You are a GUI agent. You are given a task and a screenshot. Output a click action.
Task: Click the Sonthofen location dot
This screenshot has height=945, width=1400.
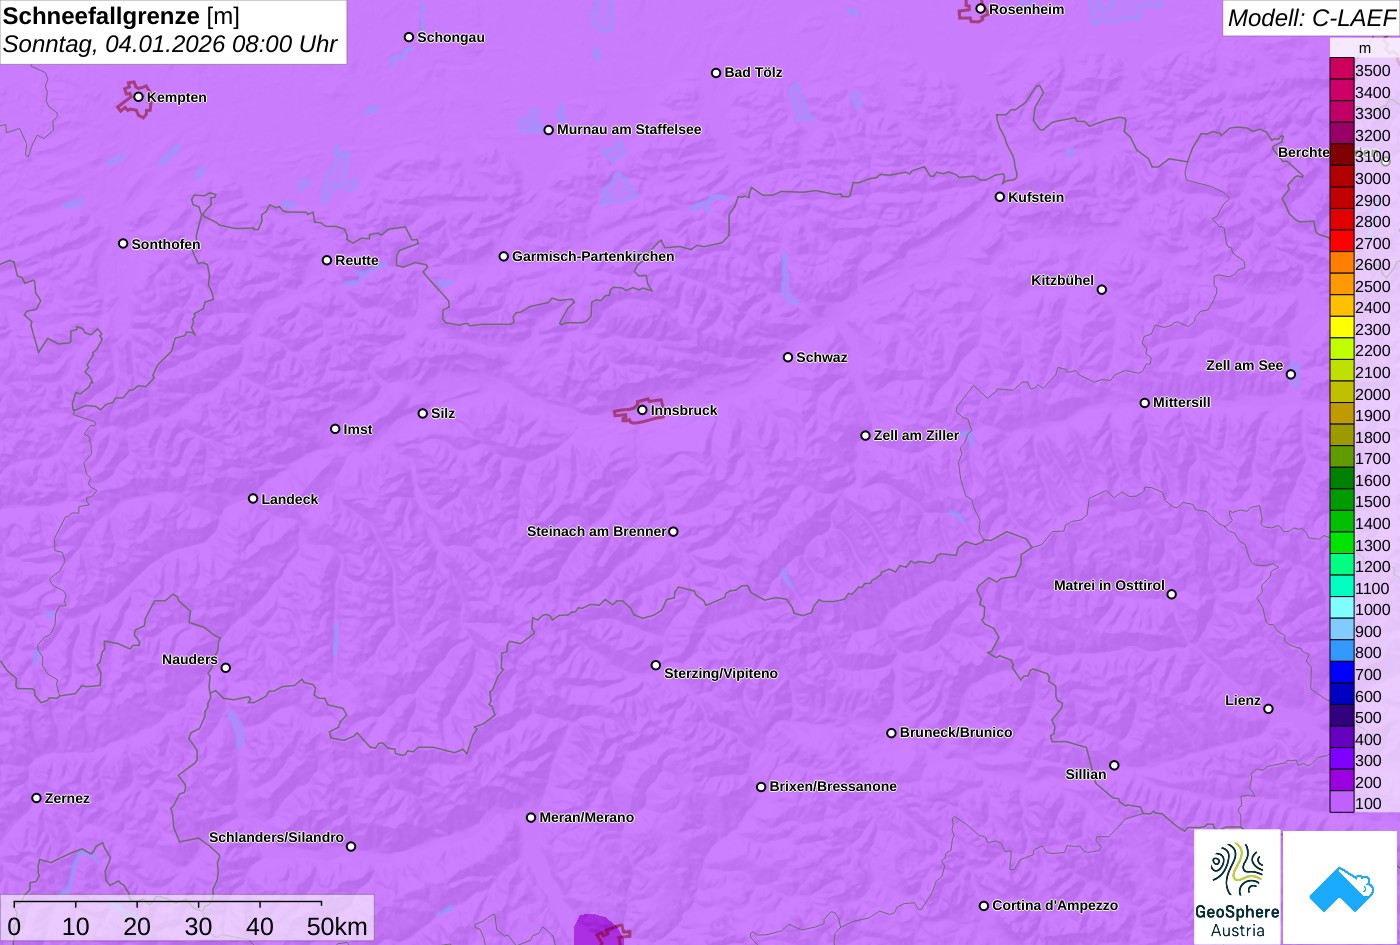[123, 244]
